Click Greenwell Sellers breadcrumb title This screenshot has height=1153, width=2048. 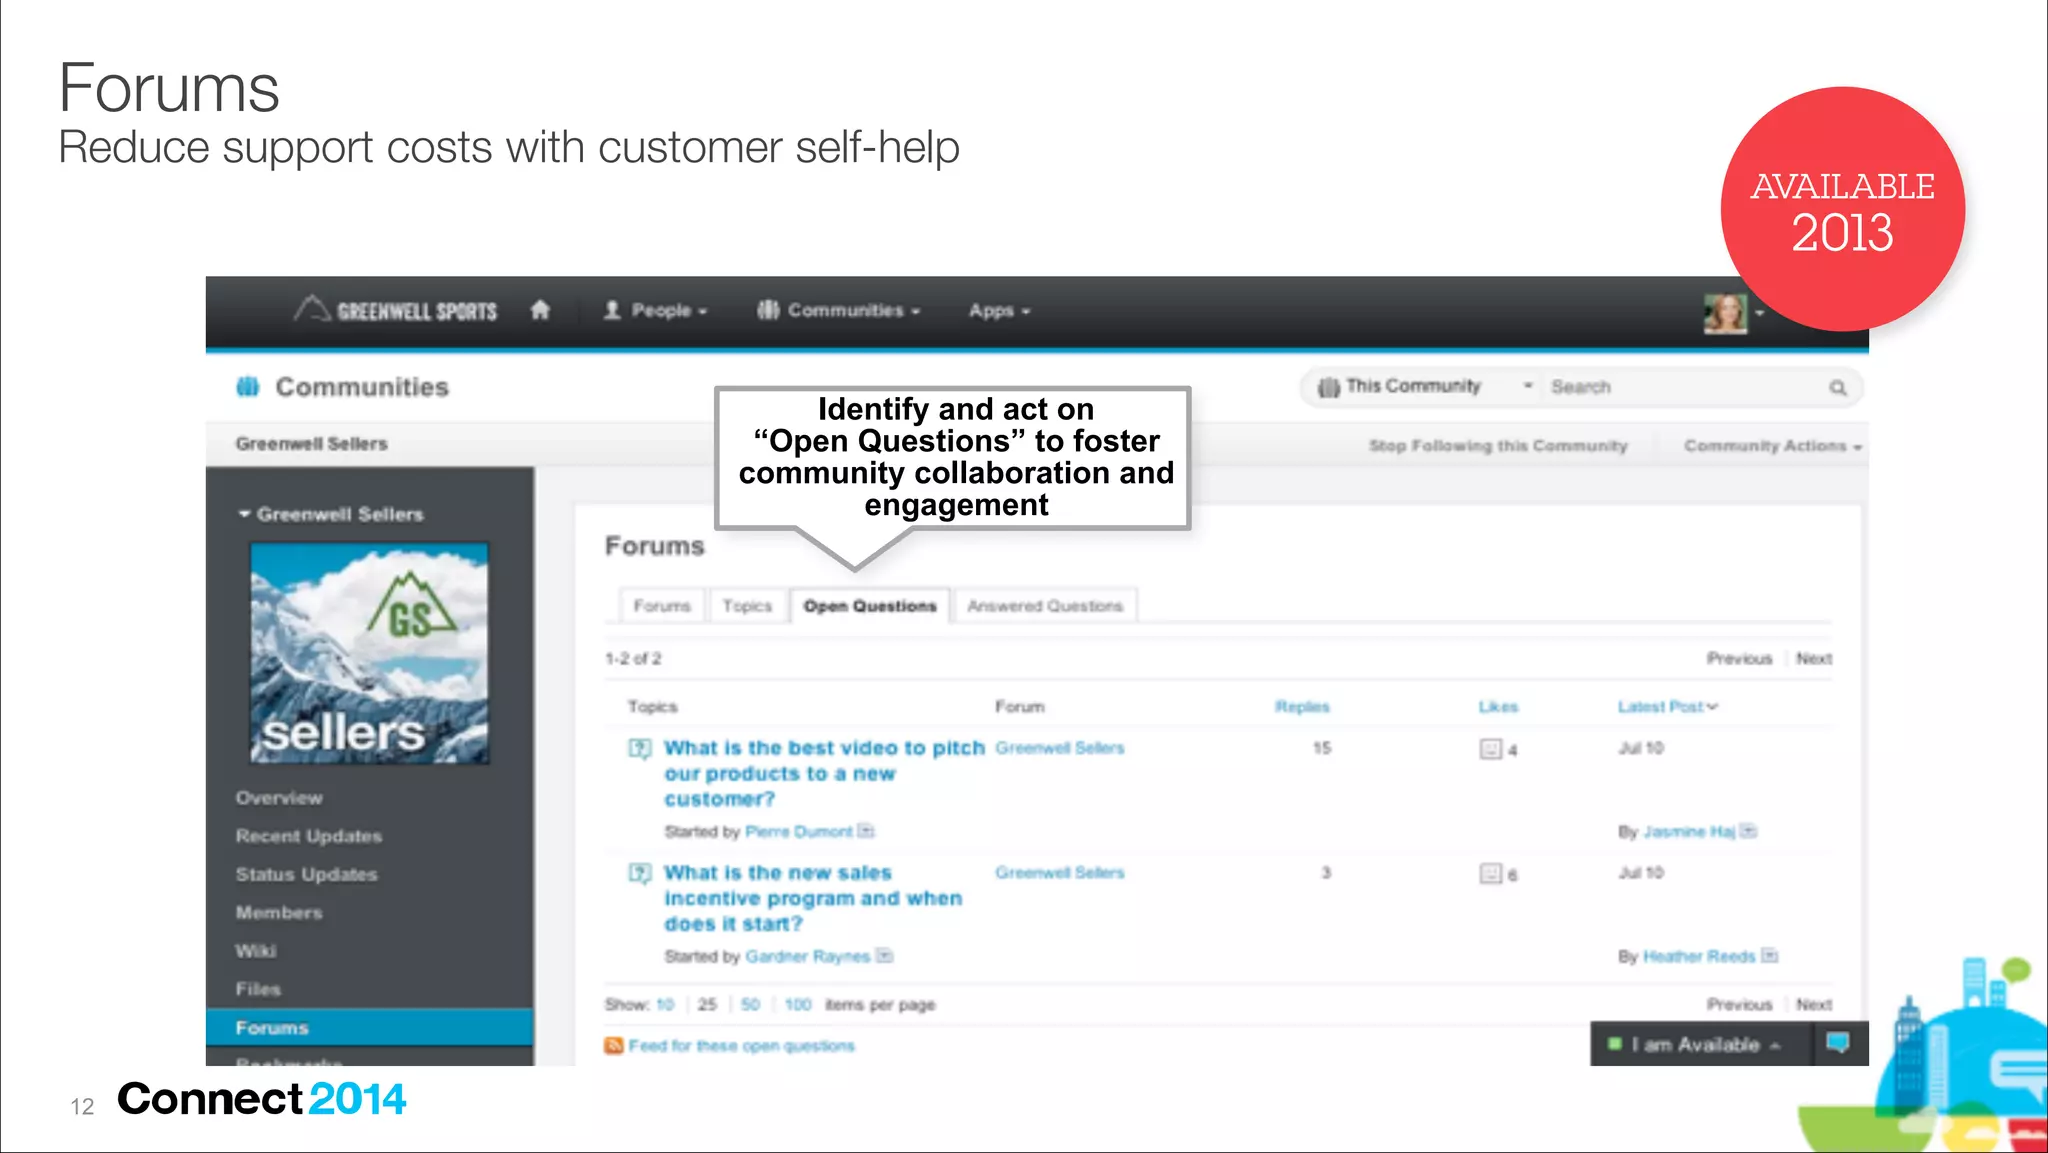click(311, 444)
